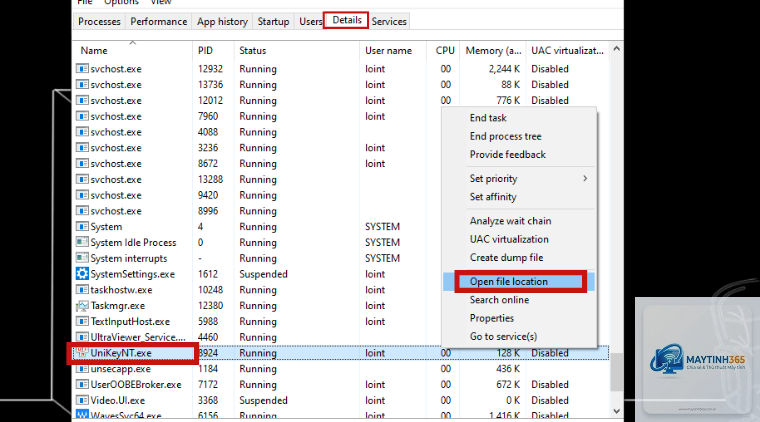
Task: Select the Details tab
Action: click(x=347, y=20)
